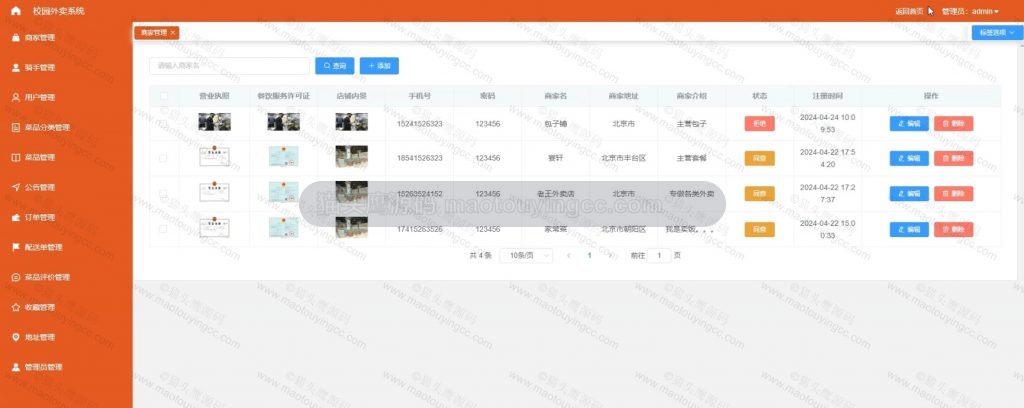
Task: Toggle the select-all header checkbox
Action: (163, 97)
